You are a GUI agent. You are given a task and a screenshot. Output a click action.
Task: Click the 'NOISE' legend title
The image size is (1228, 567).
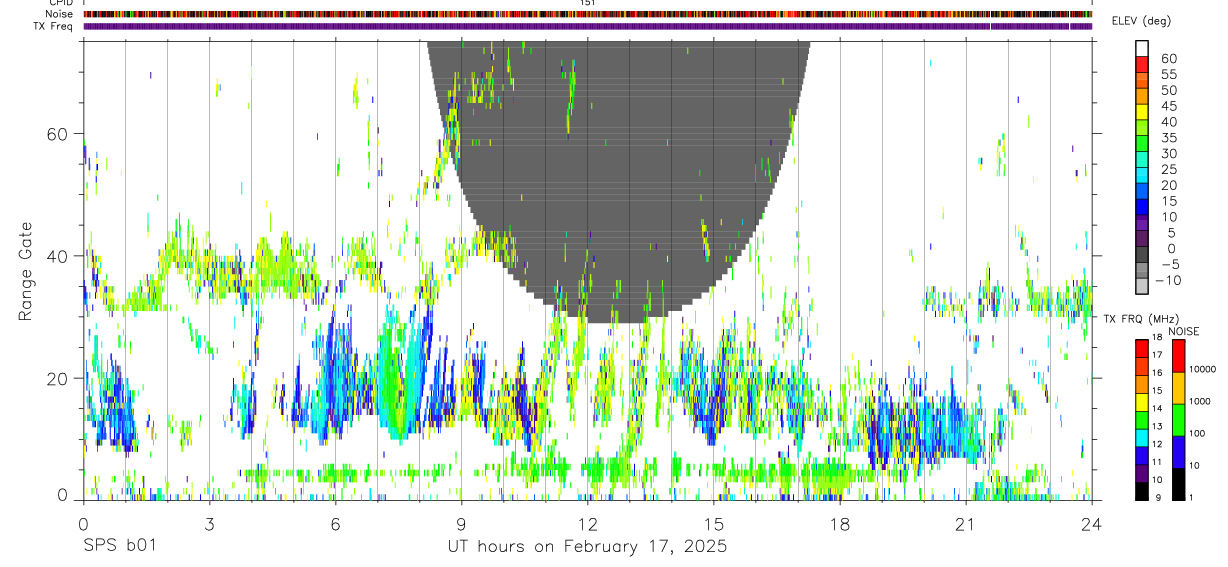pyautogui.click(x=1184, y=331)
